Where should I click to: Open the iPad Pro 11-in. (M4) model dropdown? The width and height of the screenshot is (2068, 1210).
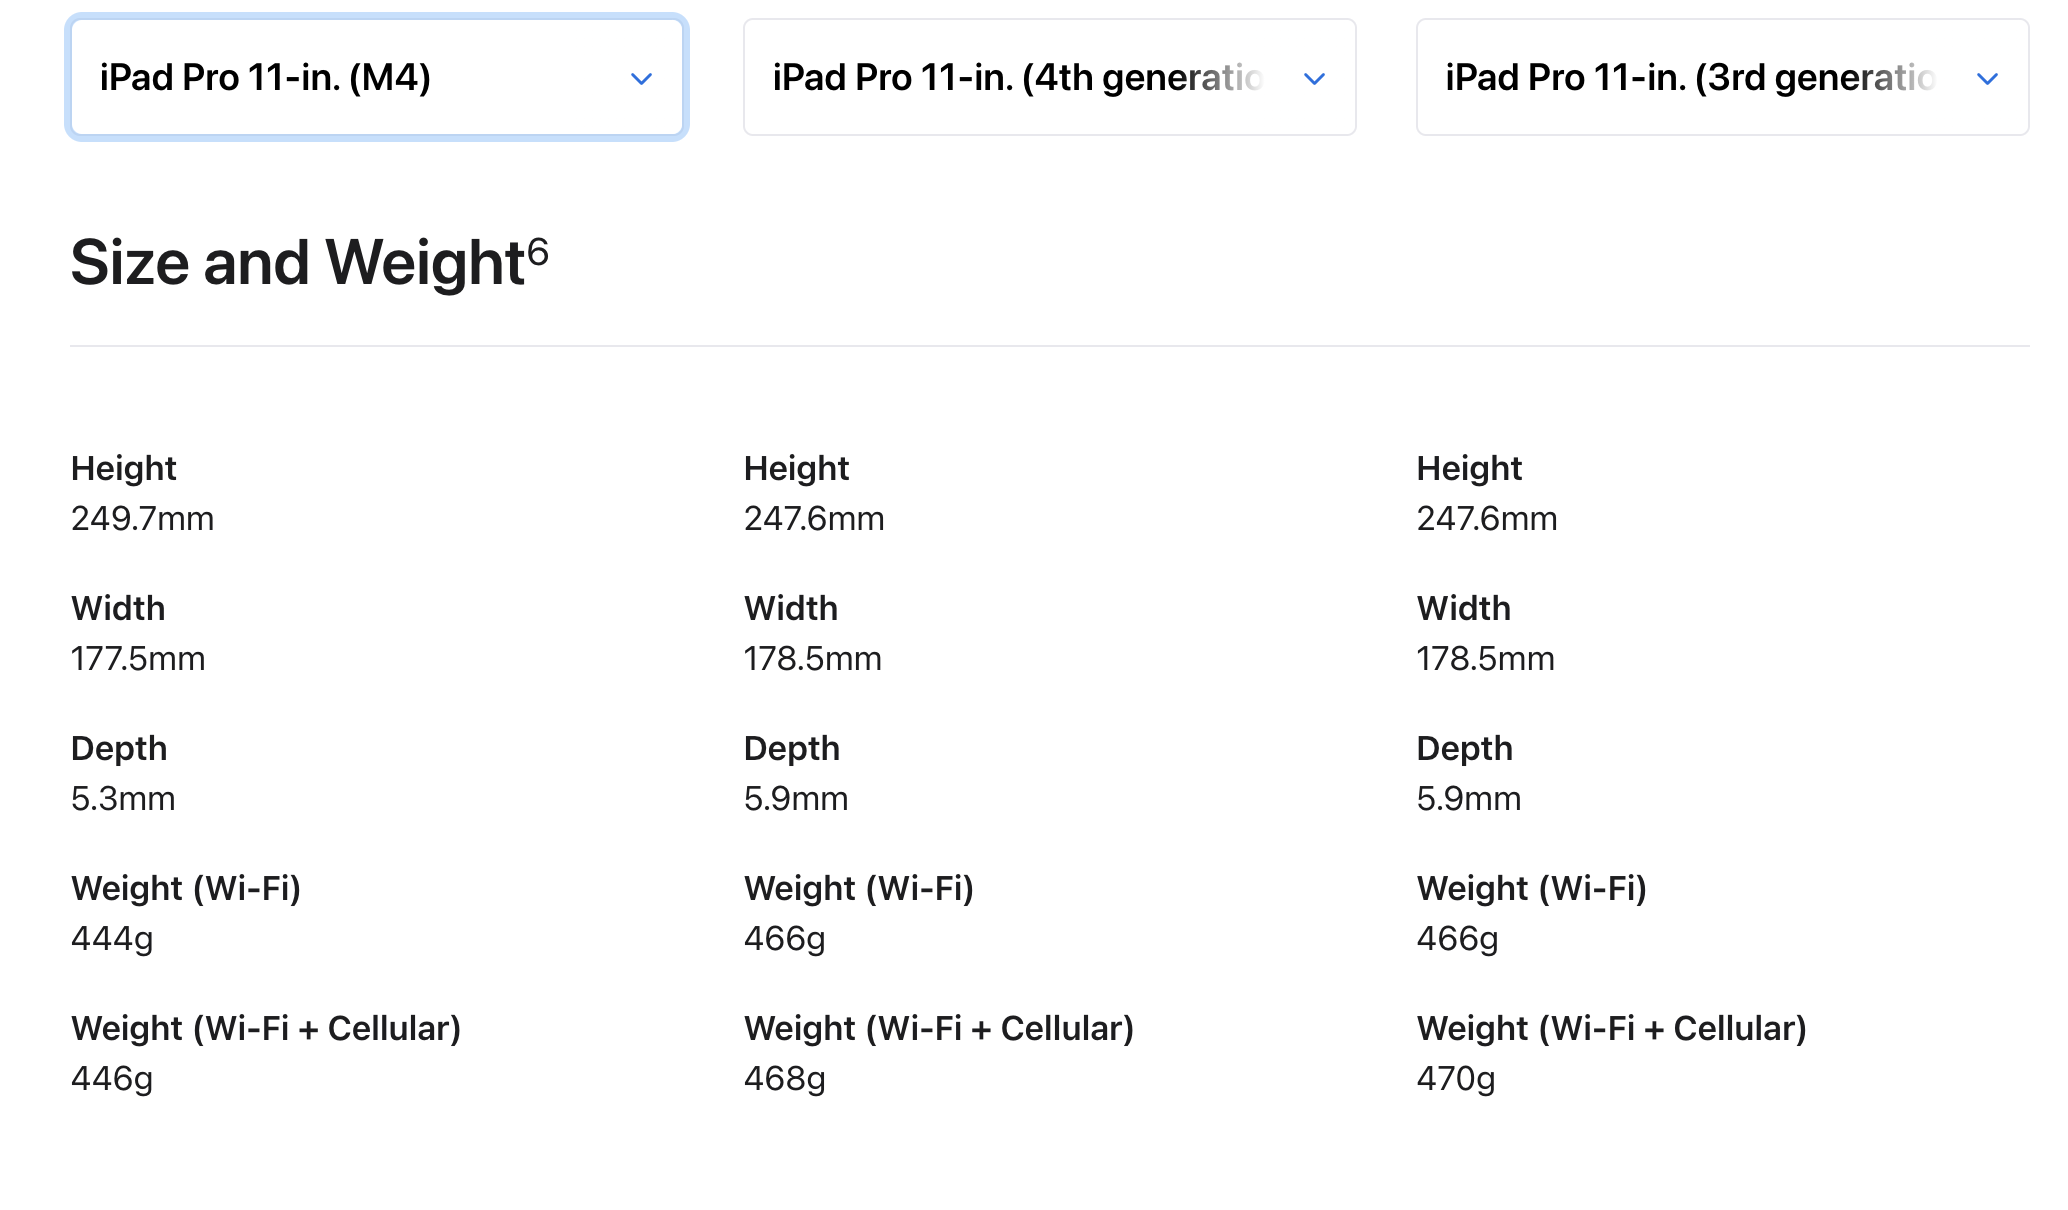click(x=377, y=77)
